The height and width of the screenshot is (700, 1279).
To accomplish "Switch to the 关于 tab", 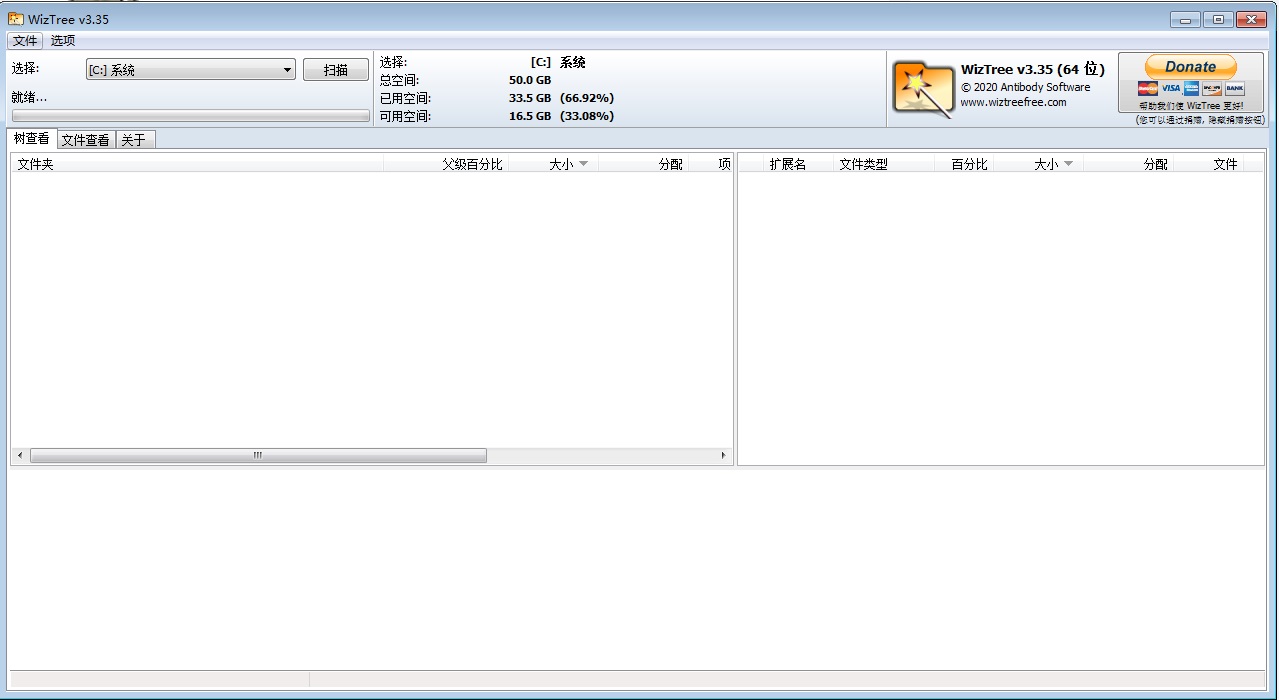I will [x=134, y=139].
